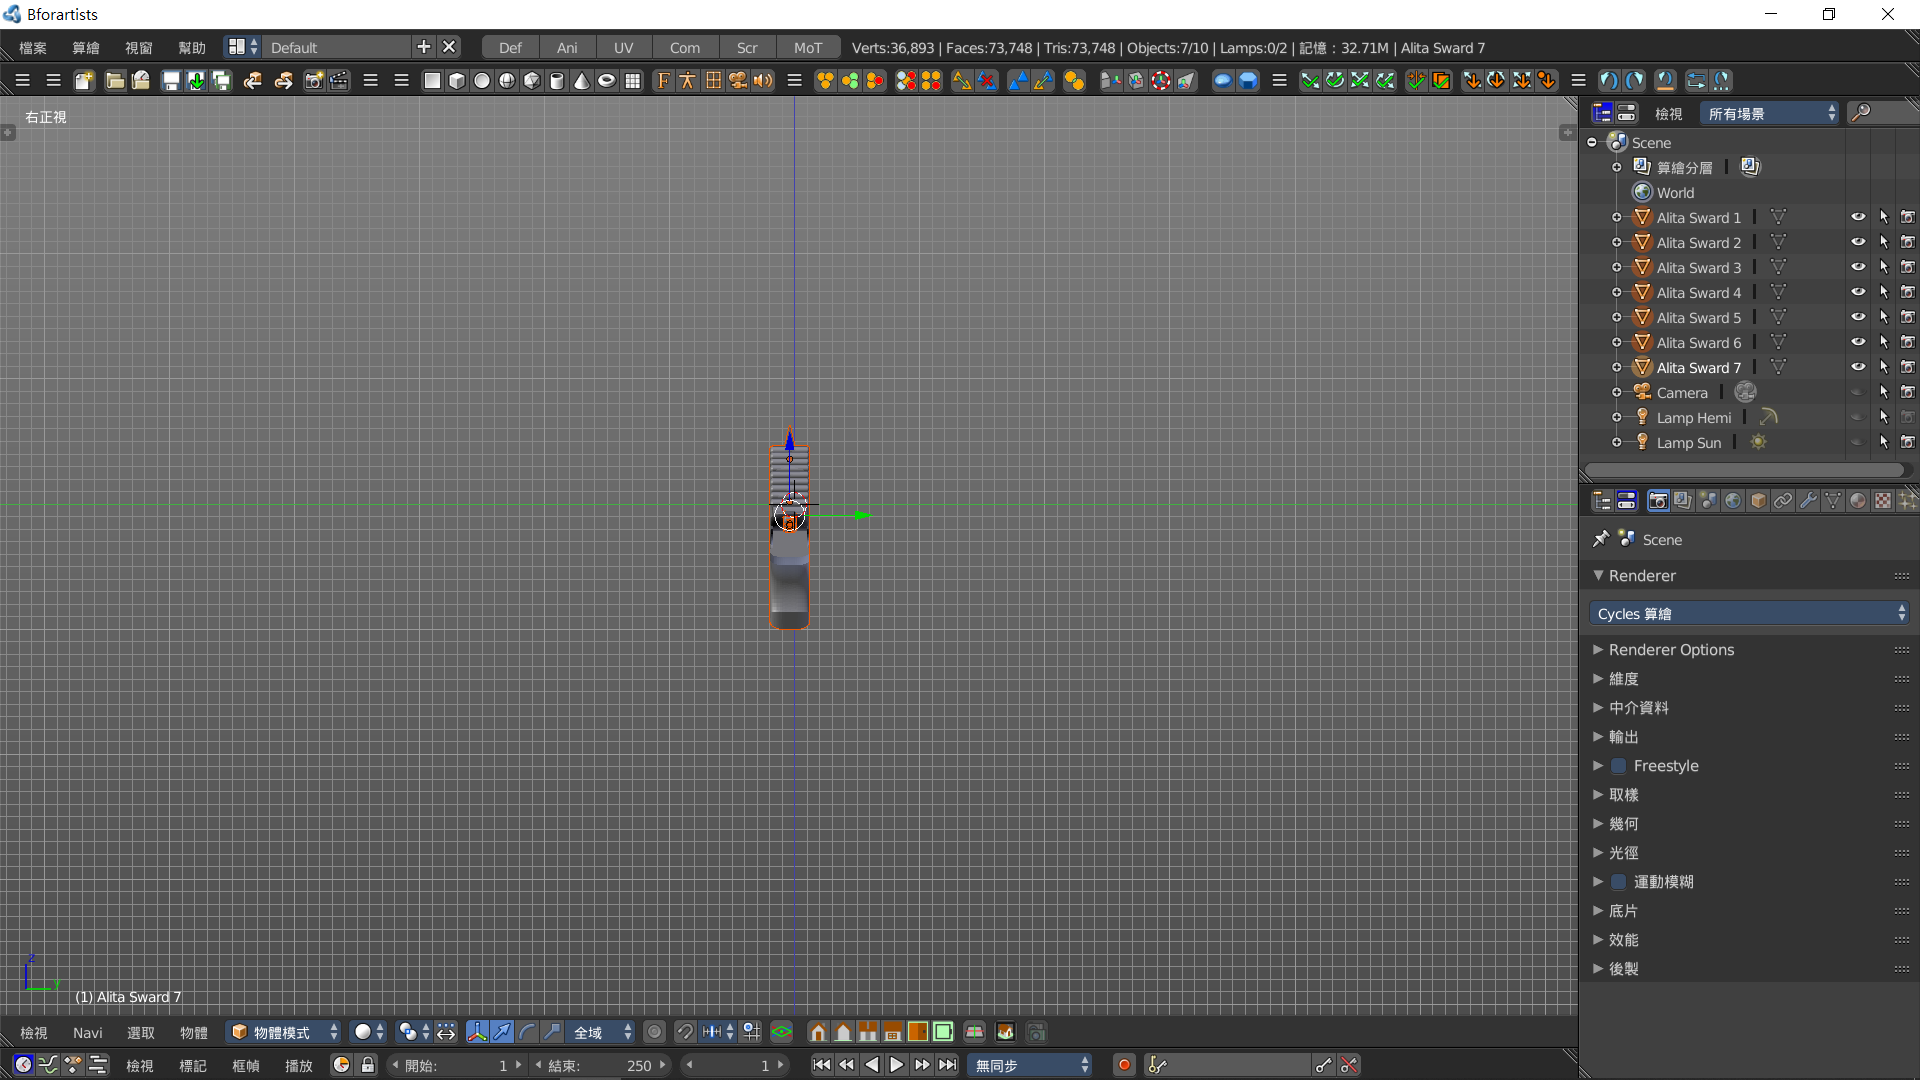Click the 結束 end frame field
Image resolution: width=1920 pixels, height=1080 pixels.
click(600, 1065)
